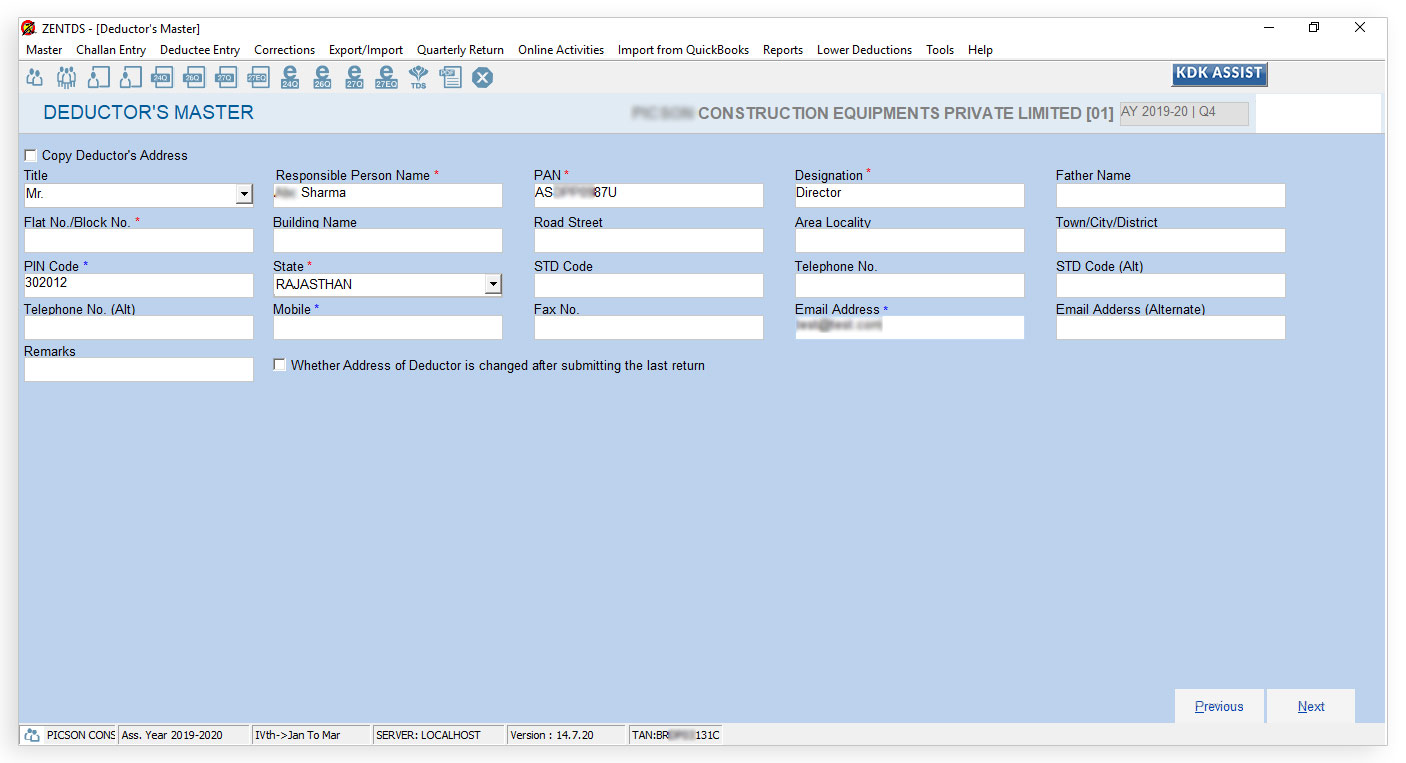The width and height of the screenshot is (1406, 763).
Task: Open the Challan Entry menu
Action: point(111,50)
